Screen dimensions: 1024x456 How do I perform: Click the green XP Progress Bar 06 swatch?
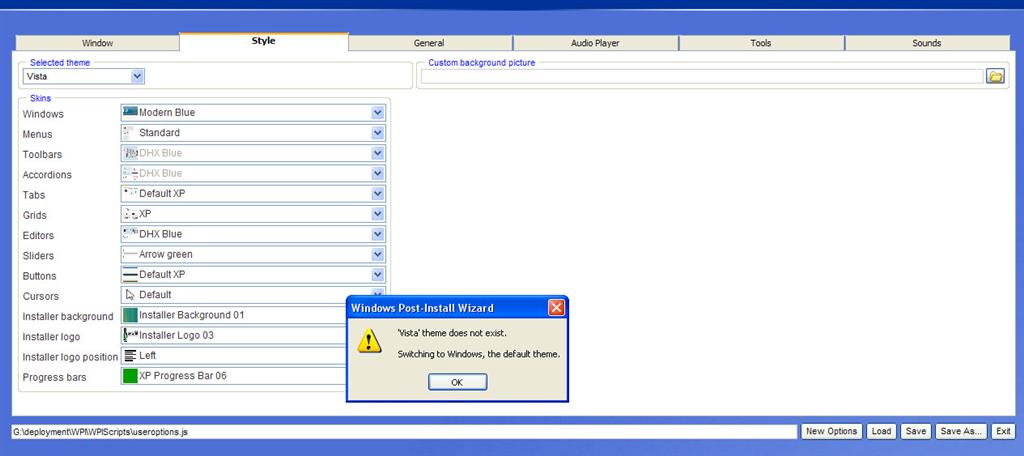coord(130,376)
